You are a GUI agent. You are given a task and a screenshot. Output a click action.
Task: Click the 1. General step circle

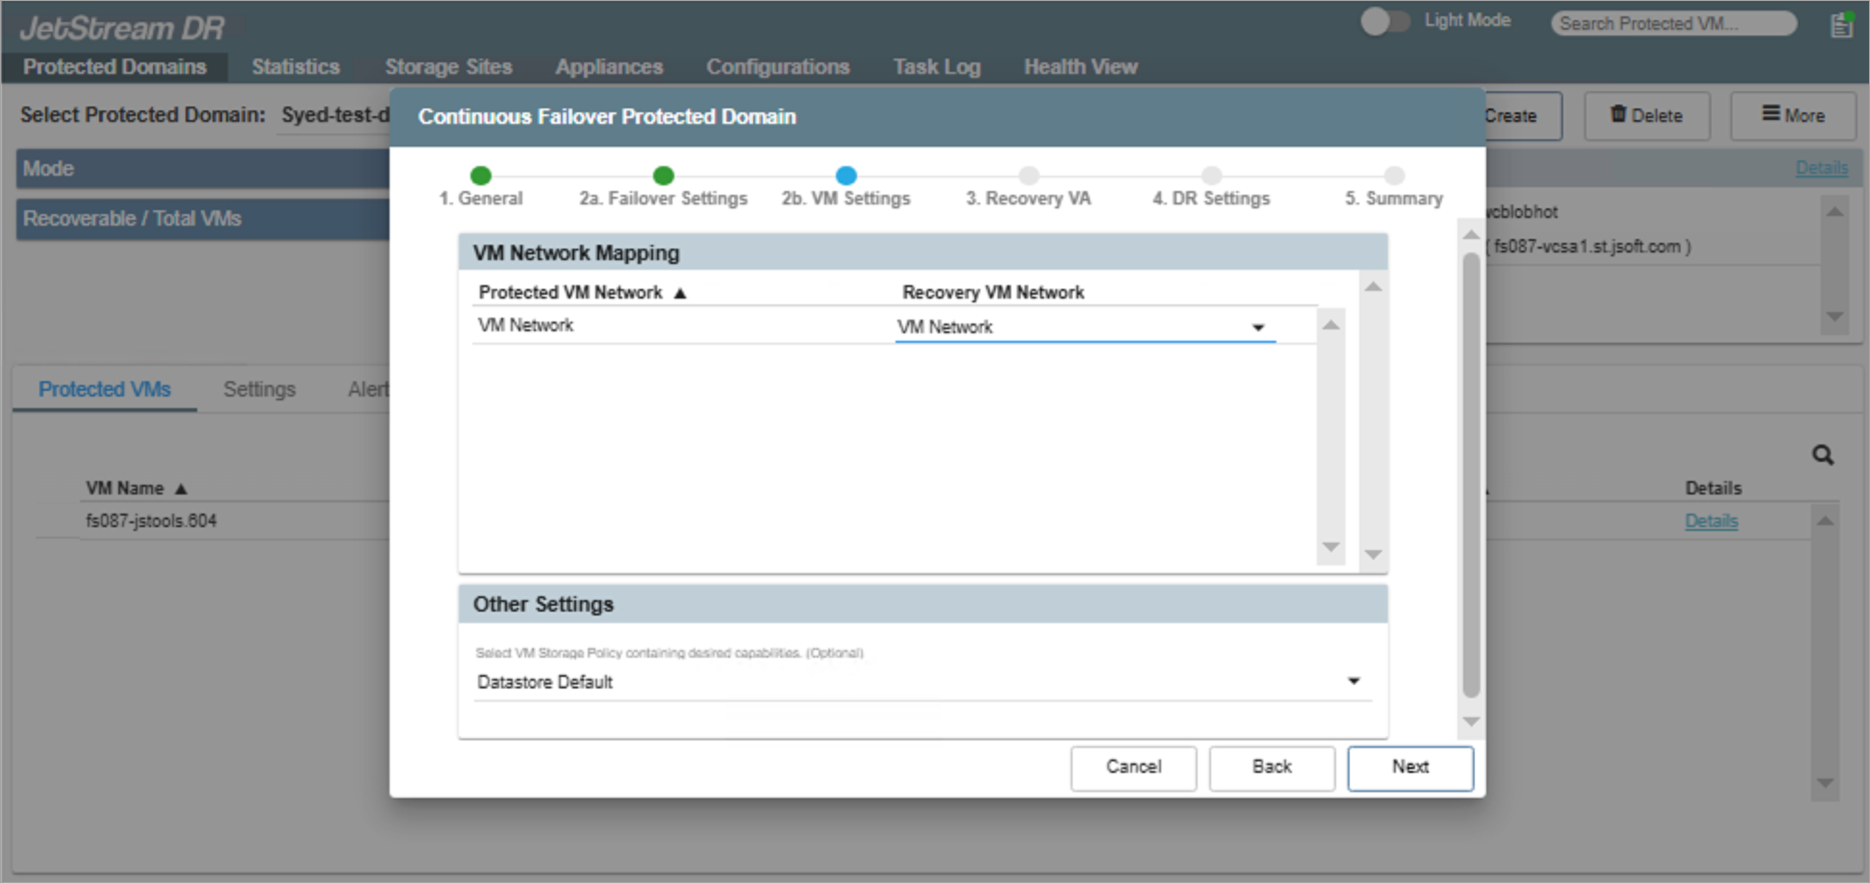(x=481, y=176)
